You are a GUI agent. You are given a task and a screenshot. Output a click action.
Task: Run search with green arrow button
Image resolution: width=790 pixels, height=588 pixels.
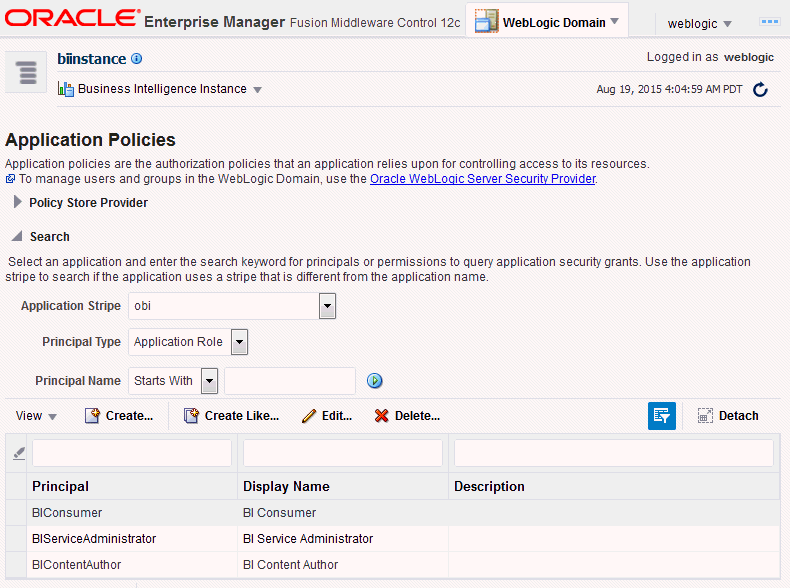point(374,380)
